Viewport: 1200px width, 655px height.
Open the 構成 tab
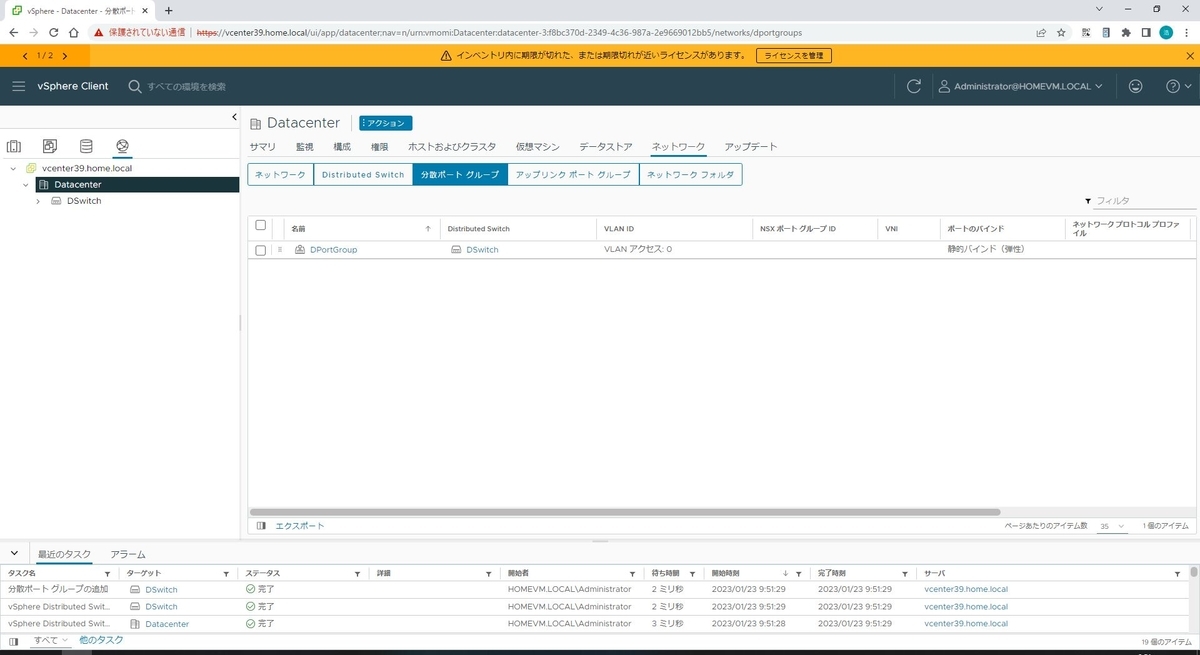(342, 147)
